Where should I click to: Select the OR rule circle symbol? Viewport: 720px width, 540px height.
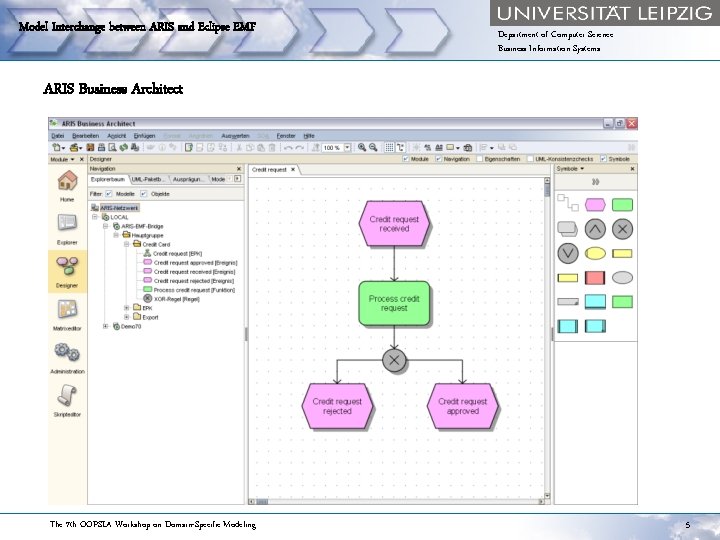pyautogui.click(x=568, y=253)
